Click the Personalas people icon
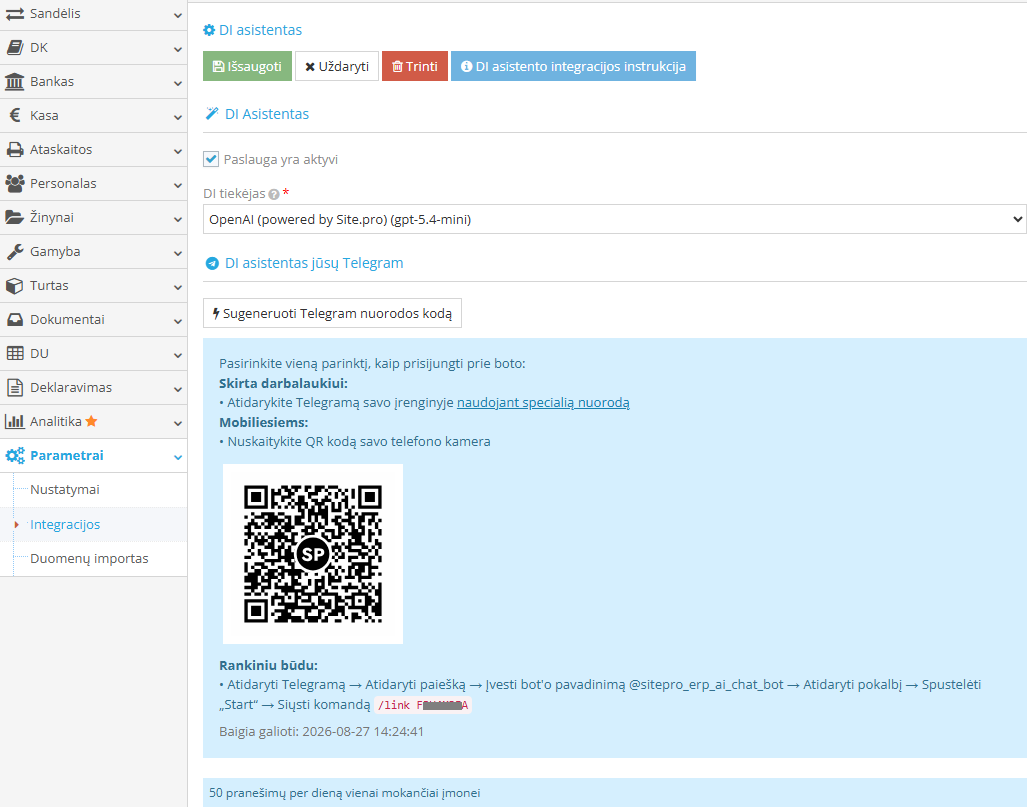The image size is (1027, 807). 14,183
